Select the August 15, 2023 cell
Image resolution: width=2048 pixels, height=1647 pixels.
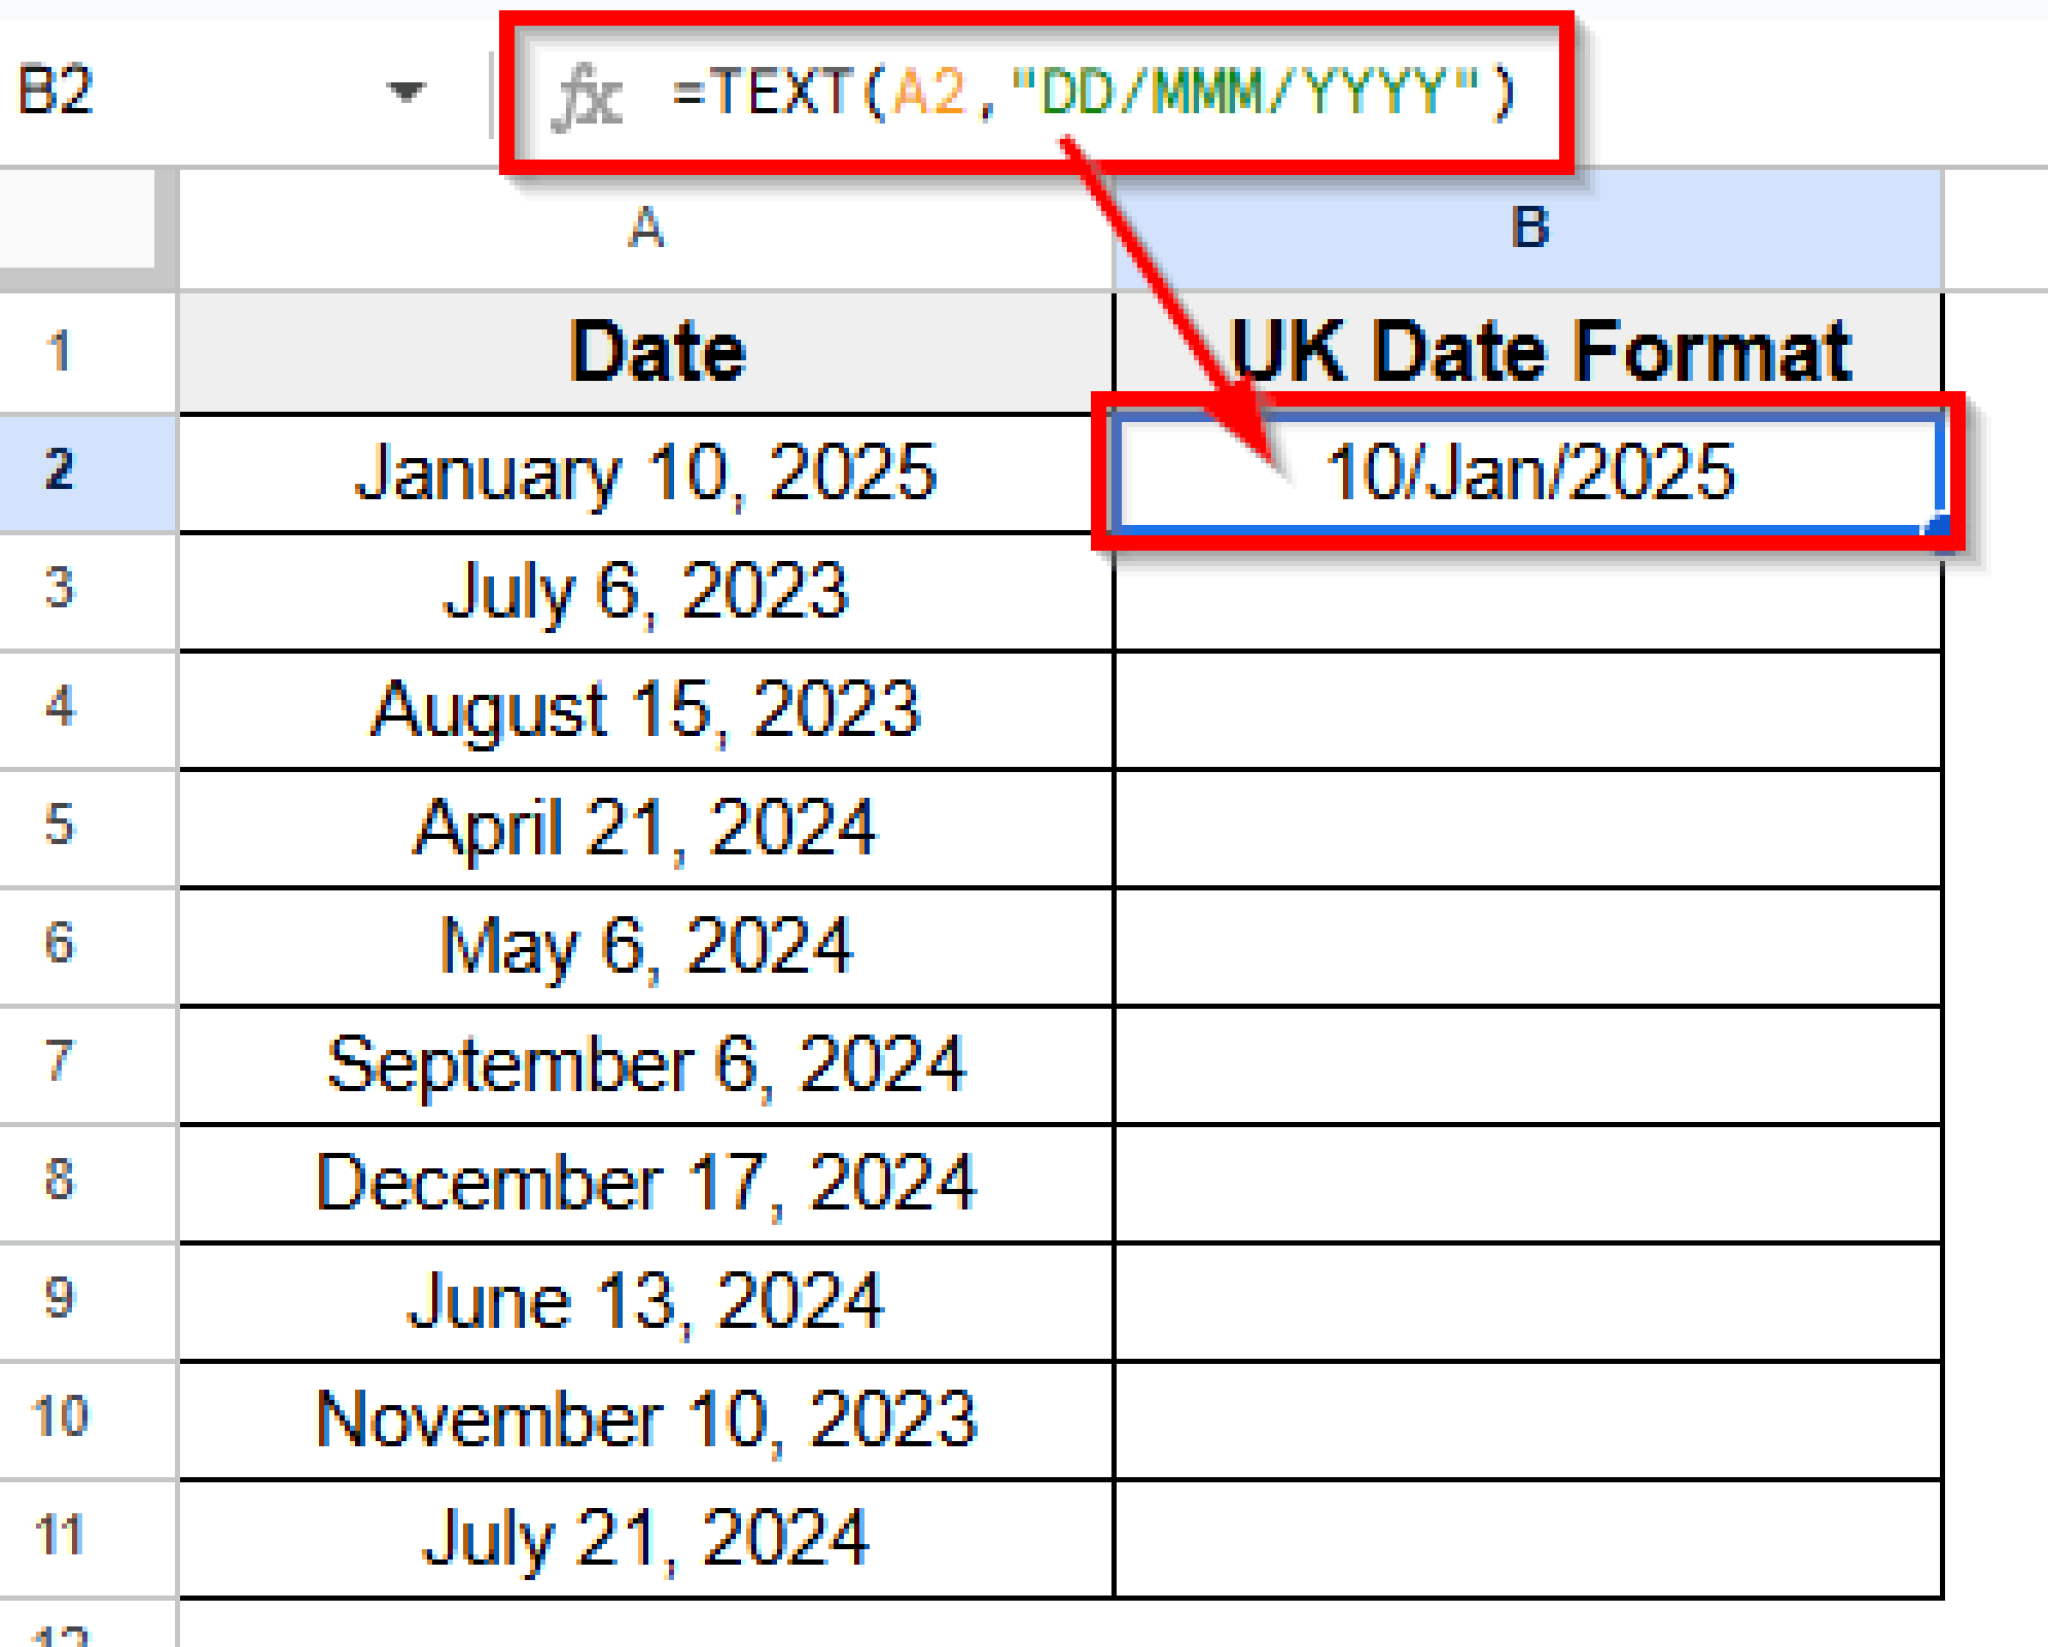[x=645, y=710]
